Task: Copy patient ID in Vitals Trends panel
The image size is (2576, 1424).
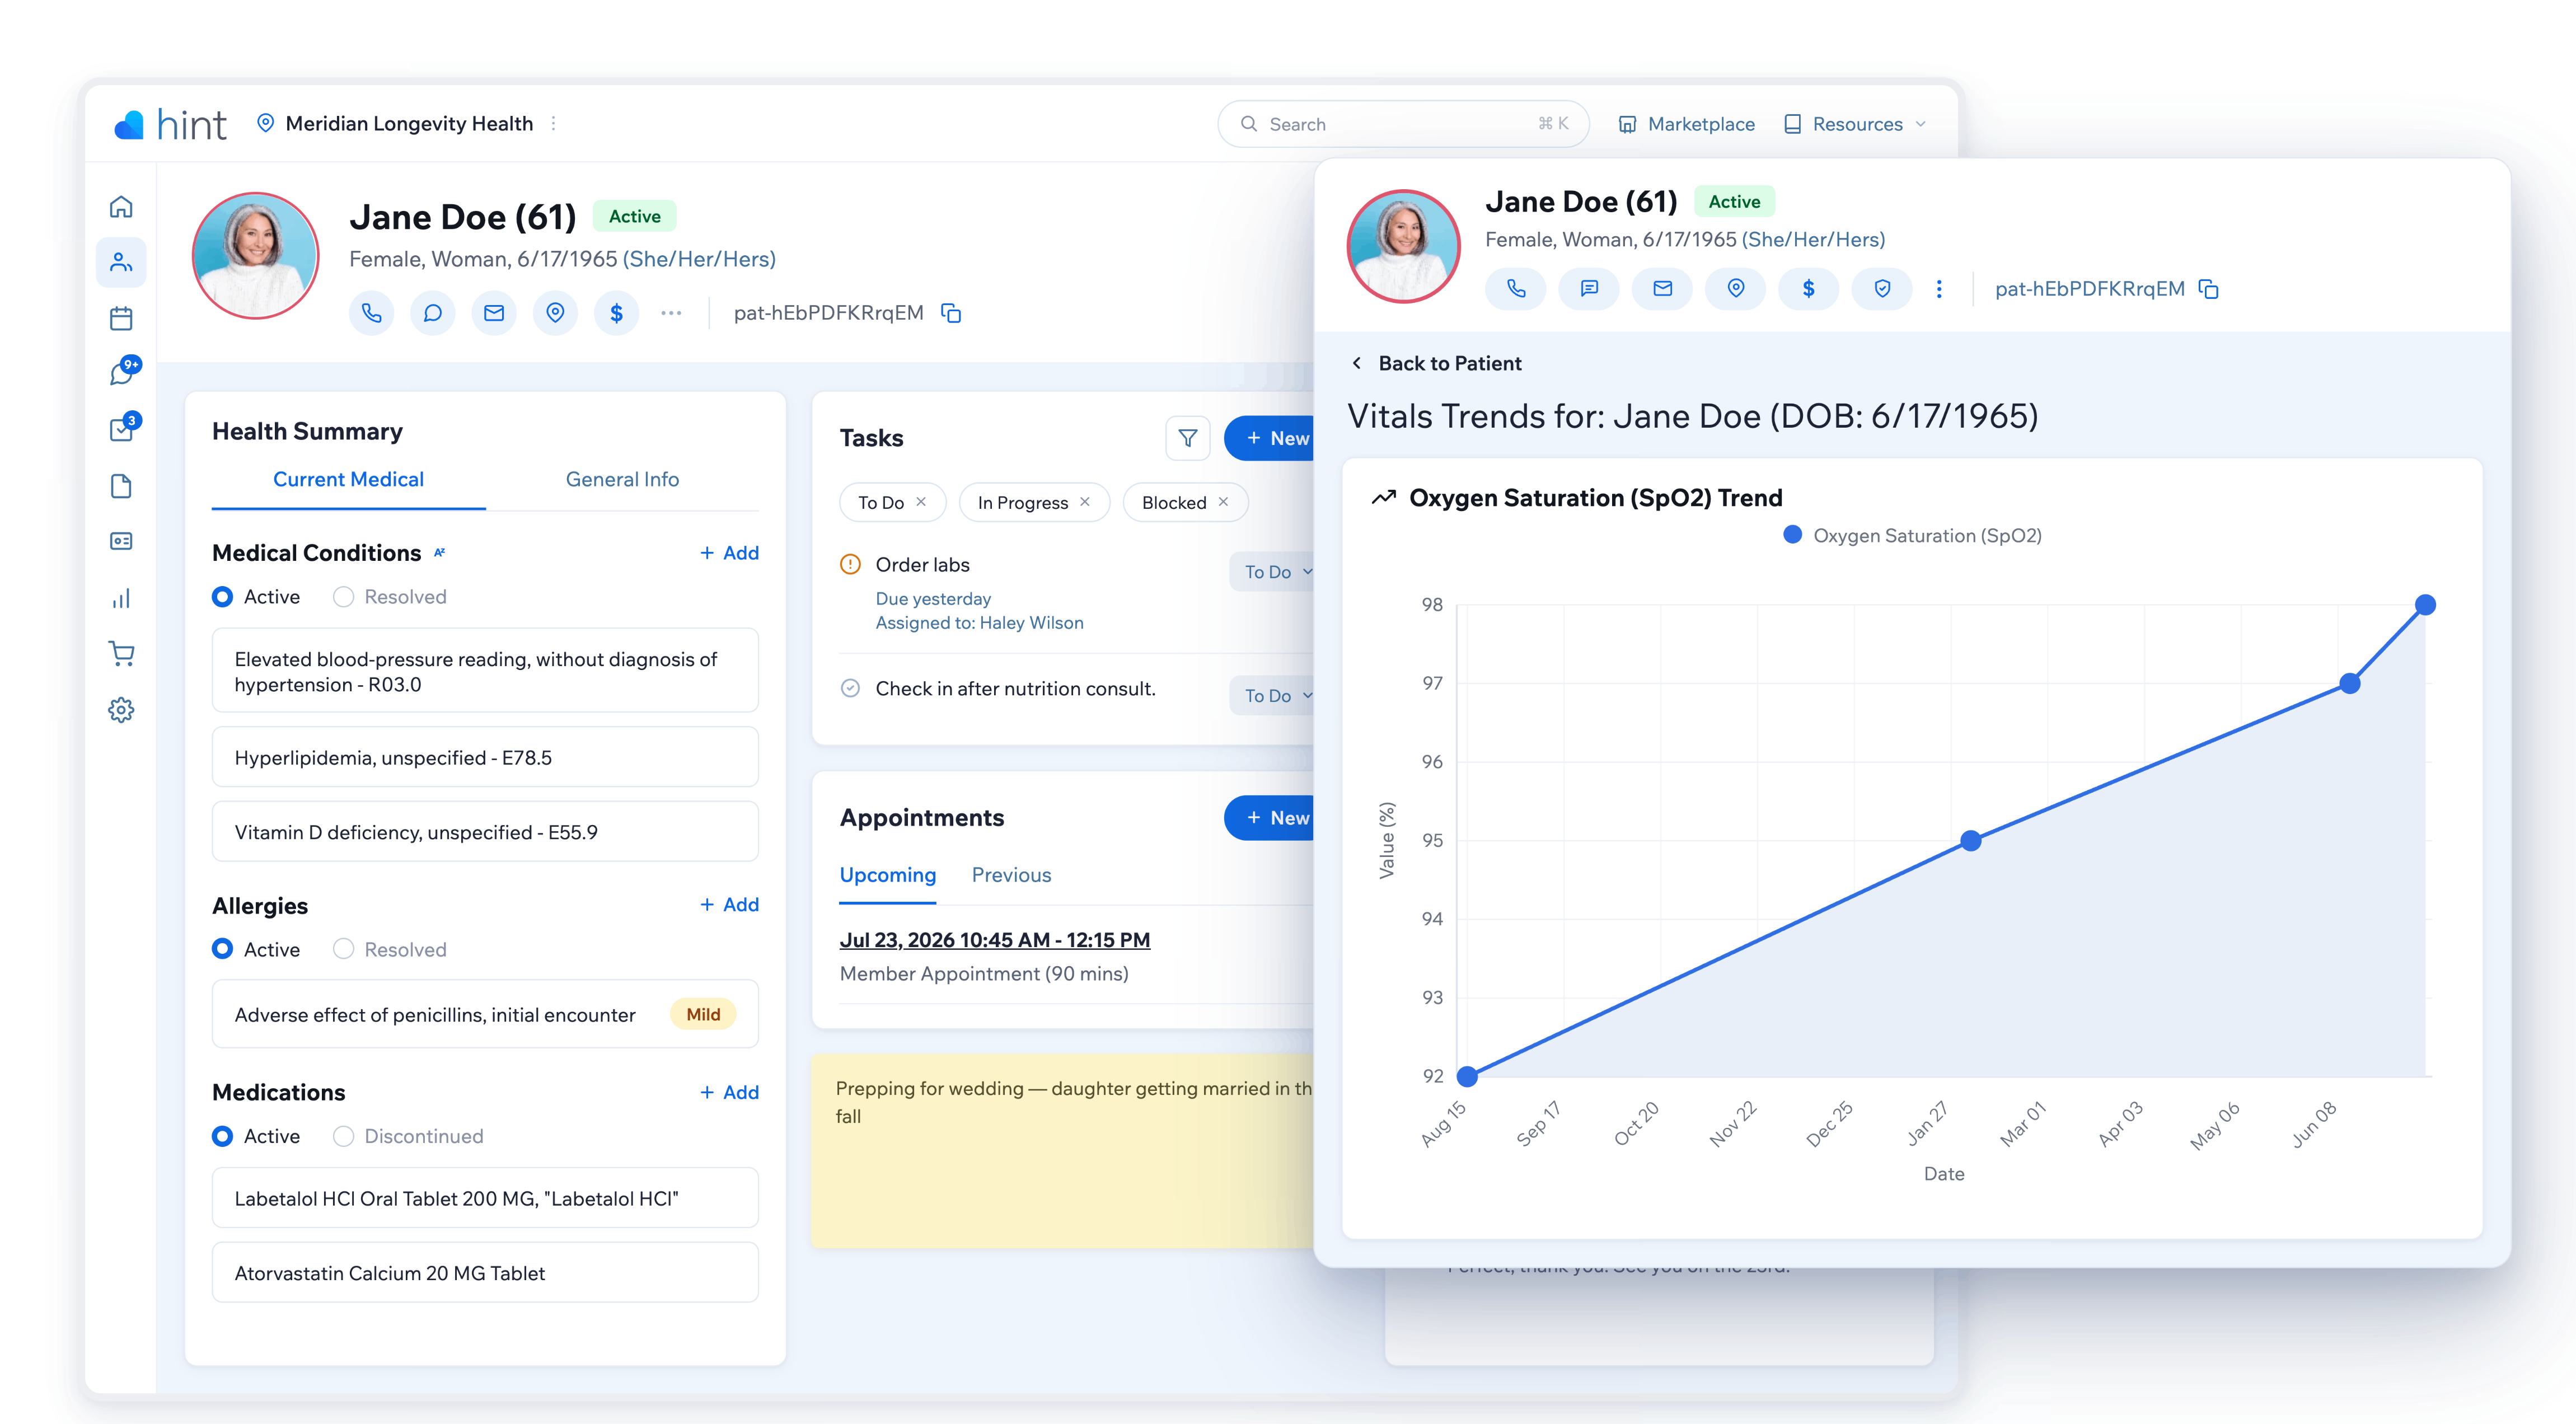Action: click(x=2209, y=289)
